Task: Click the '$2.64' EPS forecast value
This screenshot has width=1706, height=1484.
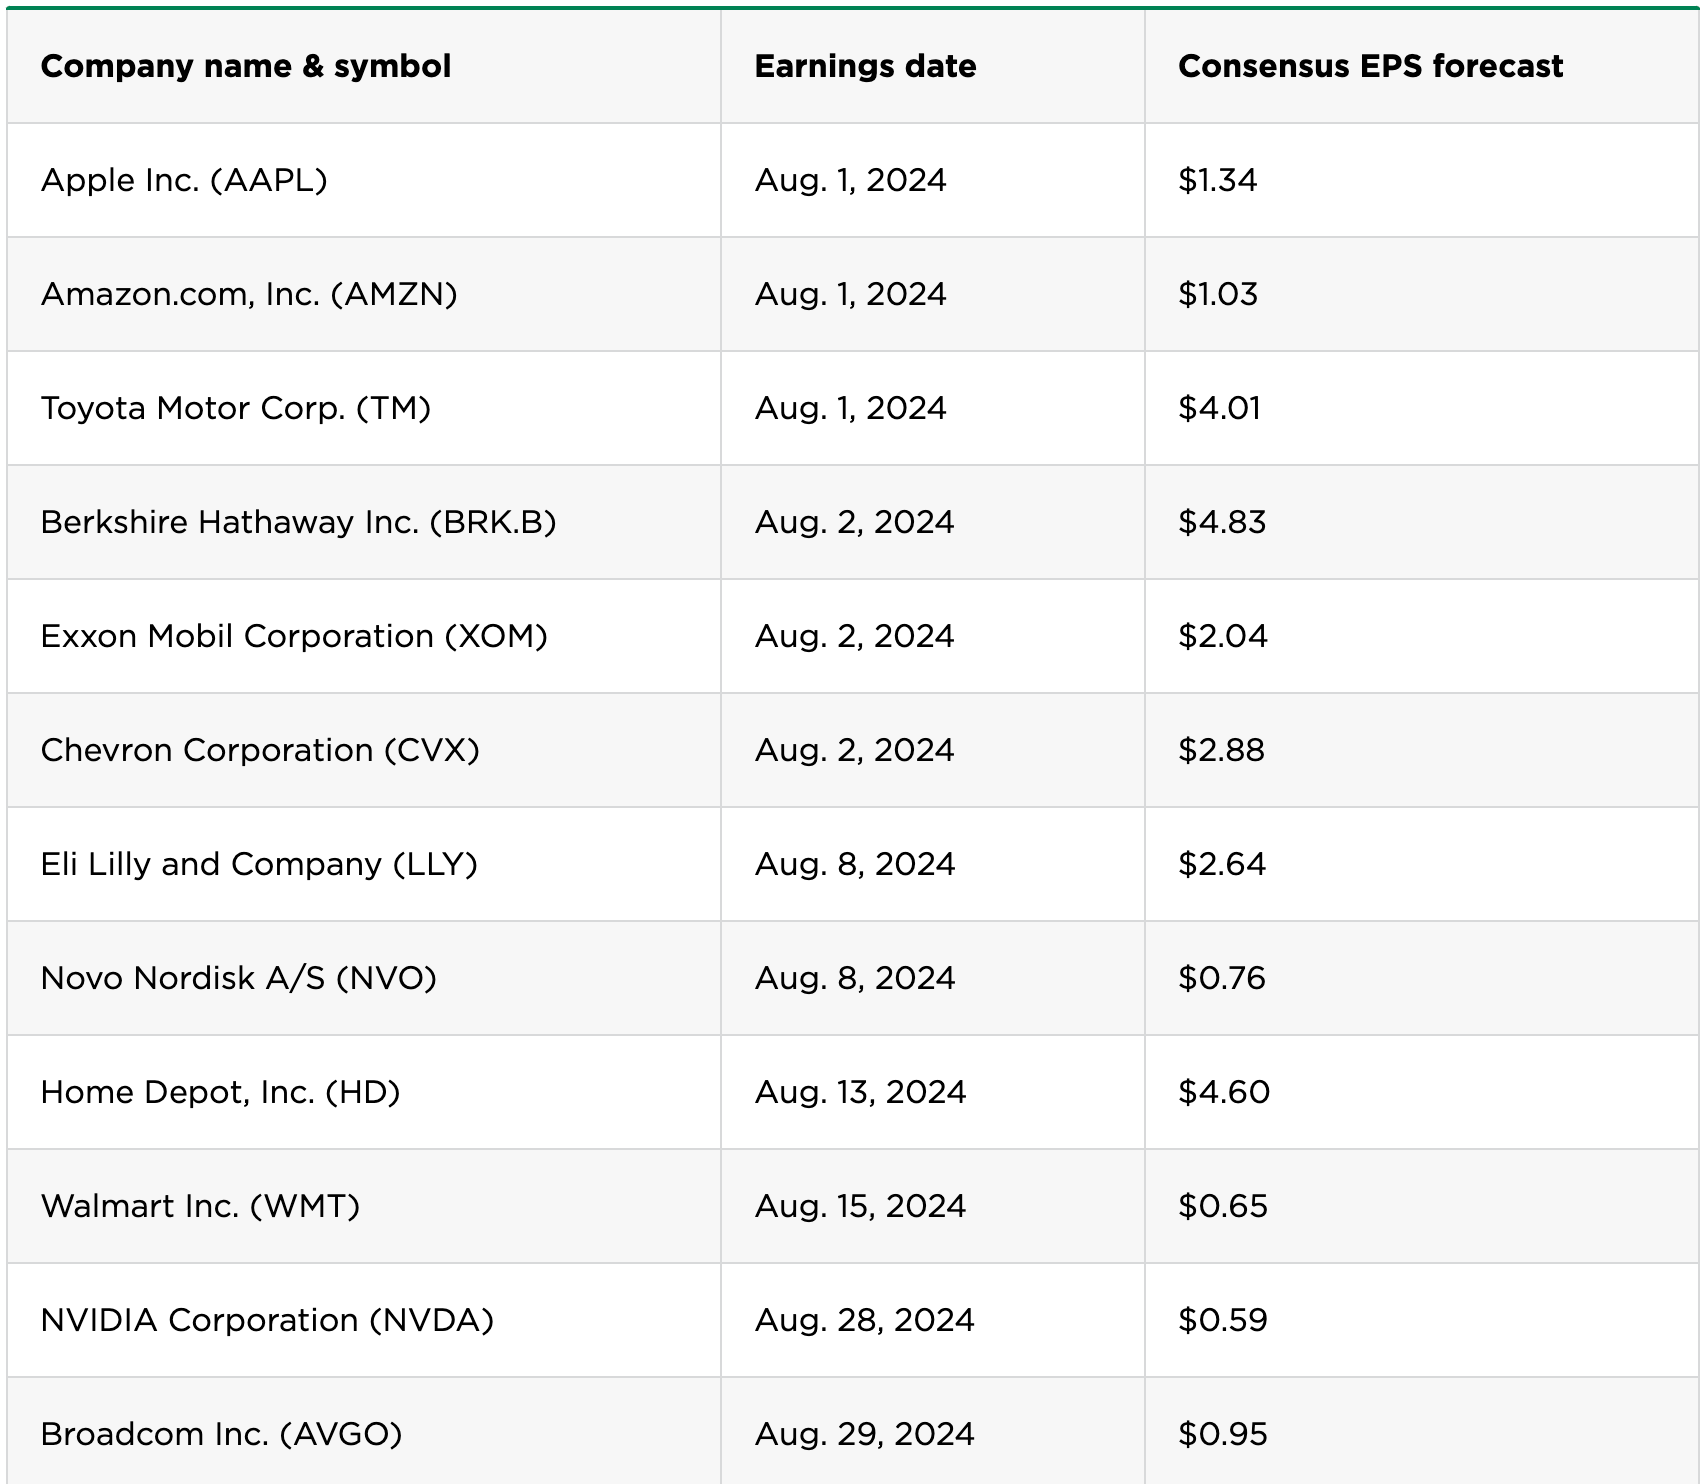Action: (1222, 864)
